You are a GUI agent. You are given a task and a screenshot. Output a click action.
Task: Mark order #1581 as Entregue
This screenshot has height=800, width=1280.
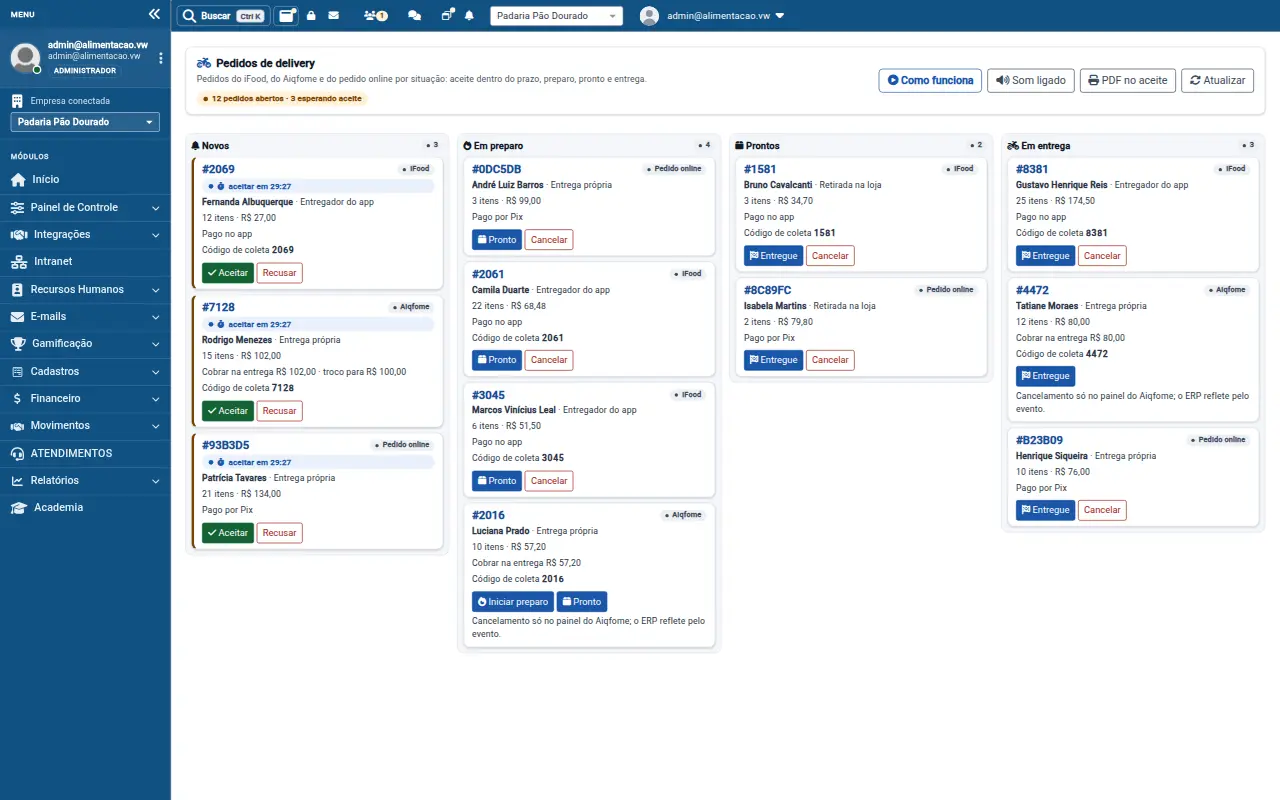[x=774, y=256]
